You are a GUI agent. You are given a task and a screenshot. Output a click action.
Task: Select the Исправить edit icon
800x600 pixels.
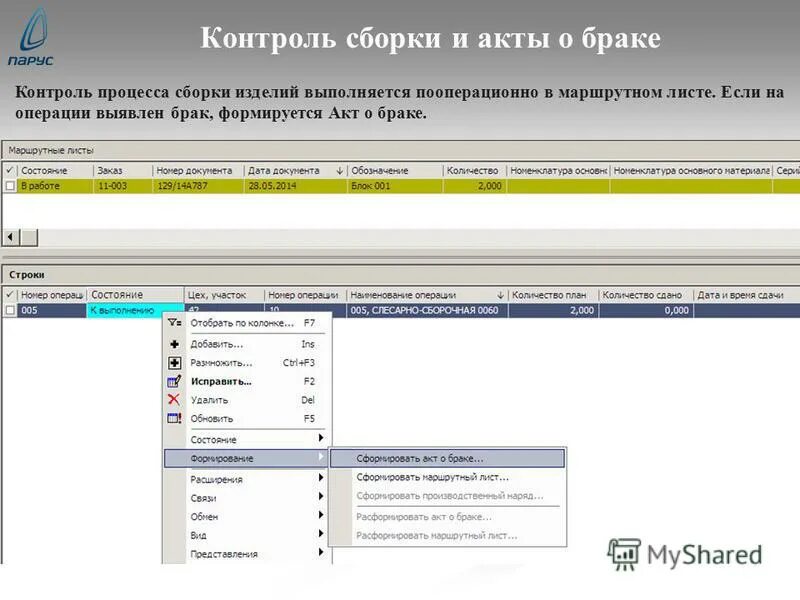pos(172,378)
